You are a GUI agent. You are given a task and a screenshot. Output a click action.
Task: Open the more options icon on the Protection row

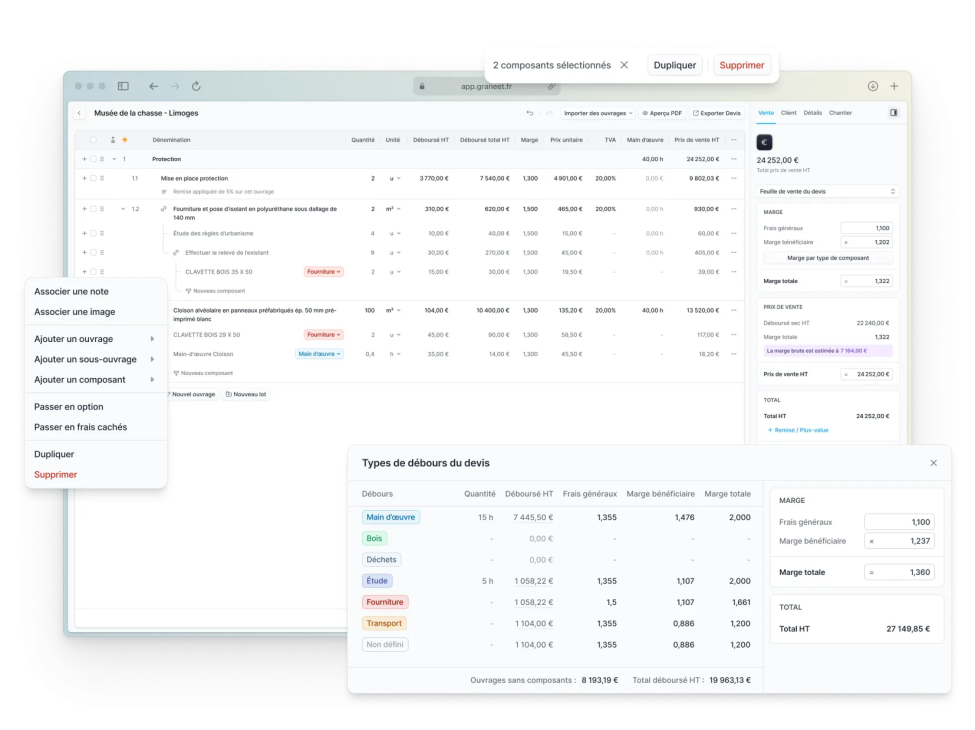734,159
